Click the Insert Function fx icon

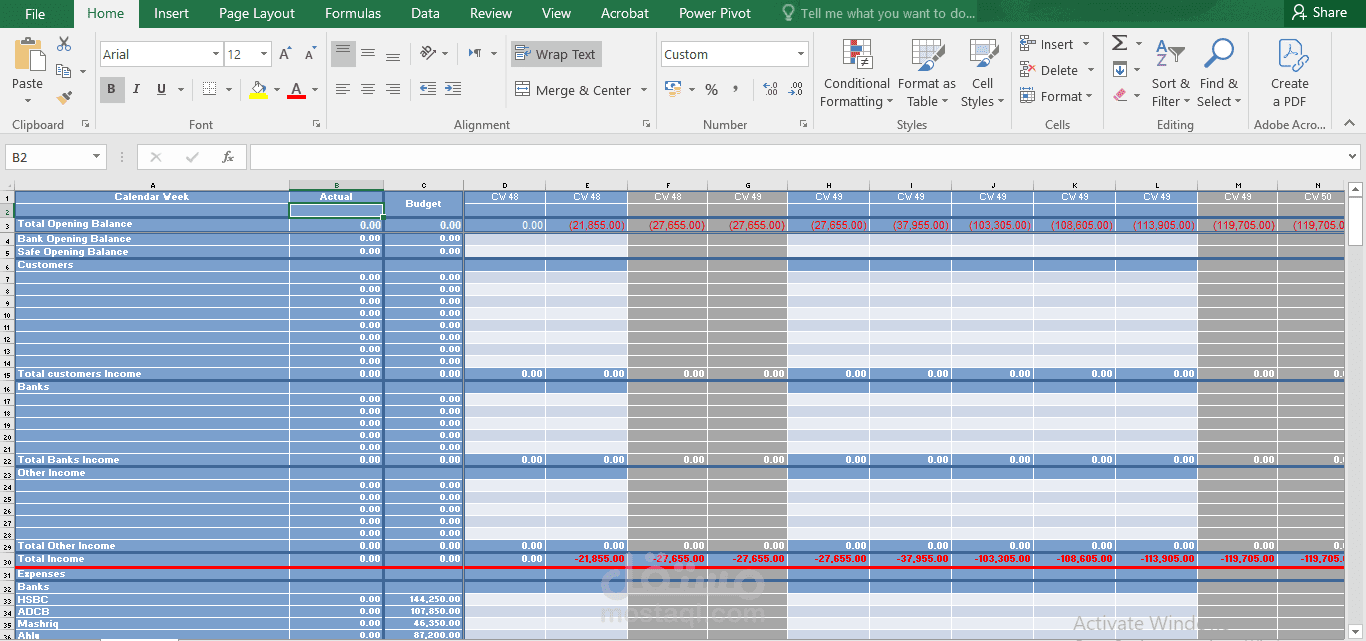228,157
